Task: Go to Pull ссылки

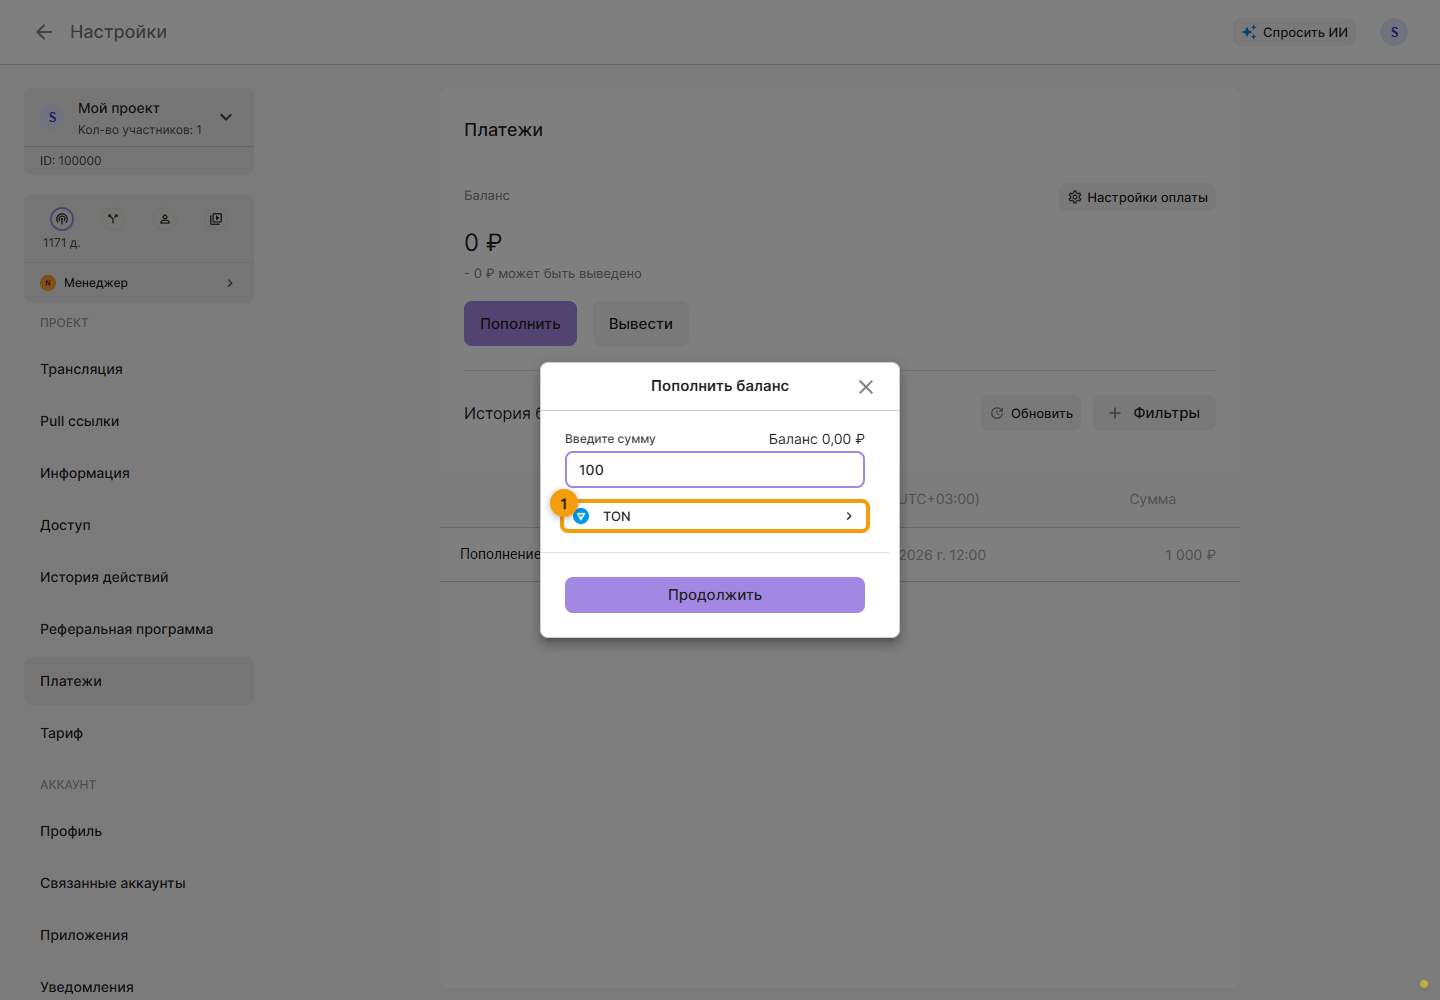Action: [x=139, y=421]
